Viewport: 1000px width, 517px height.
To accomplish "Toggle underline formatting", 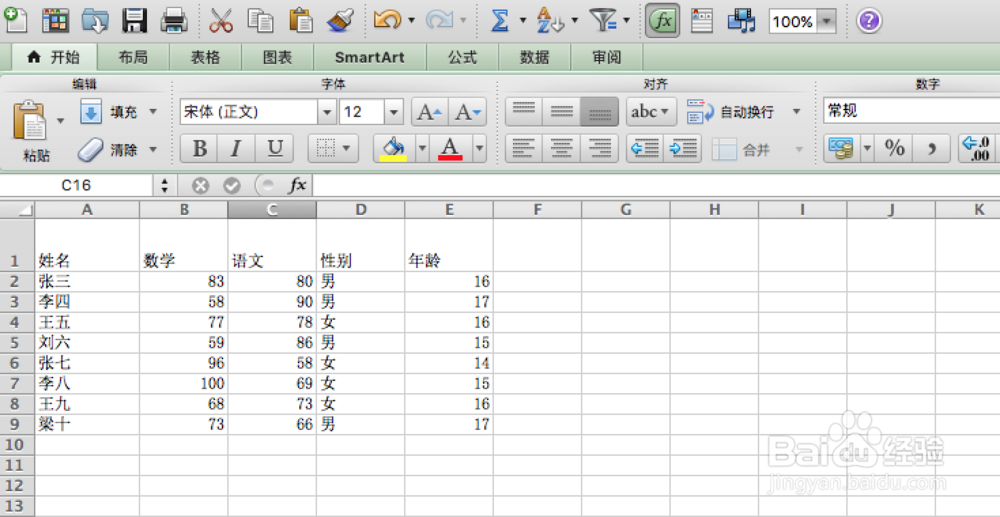I will coord(275,149).
